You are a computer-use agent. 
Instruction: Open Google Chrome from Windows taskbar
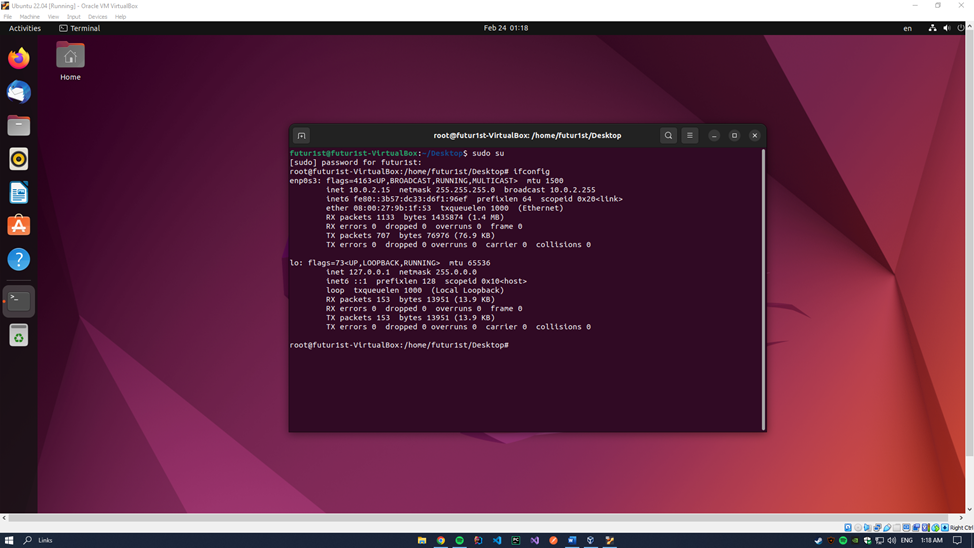tap(440, 541)
